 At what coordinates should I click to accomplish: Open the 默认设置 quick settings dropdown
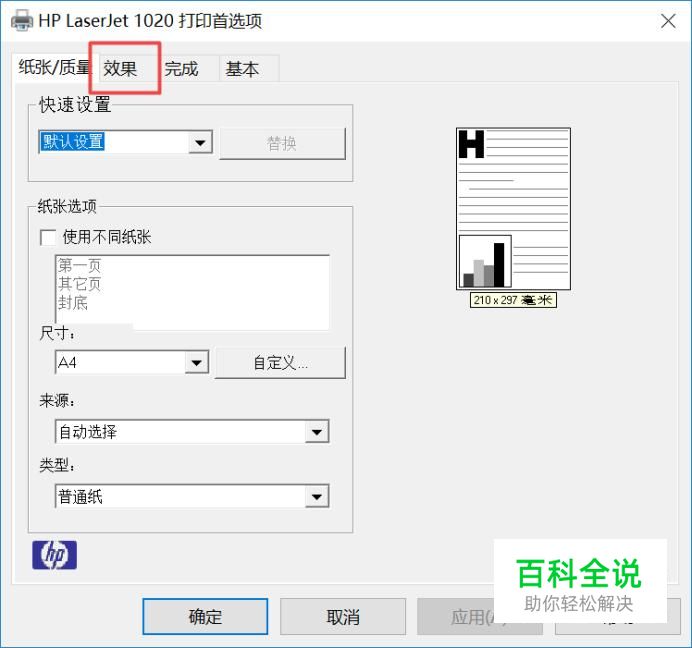tap(200, 142)
